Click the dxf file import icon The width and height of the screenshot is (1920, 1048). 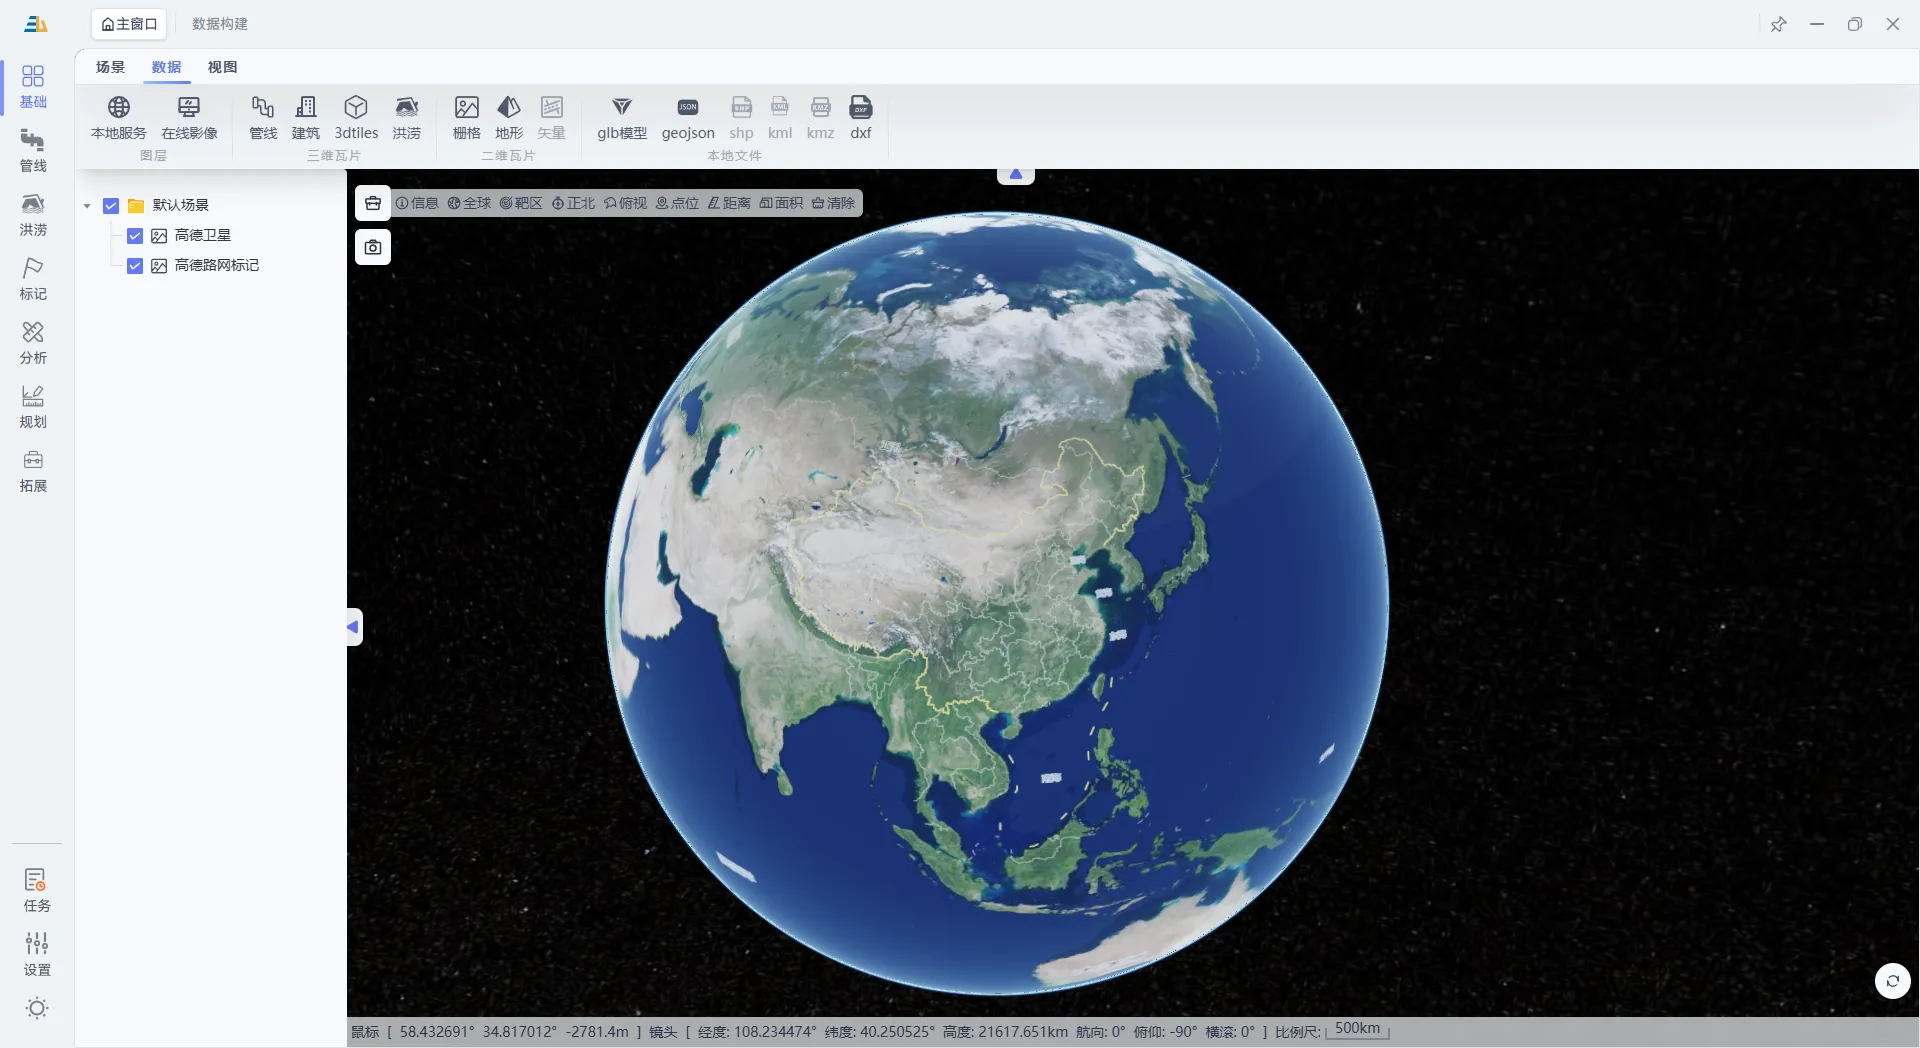(860, 108)
